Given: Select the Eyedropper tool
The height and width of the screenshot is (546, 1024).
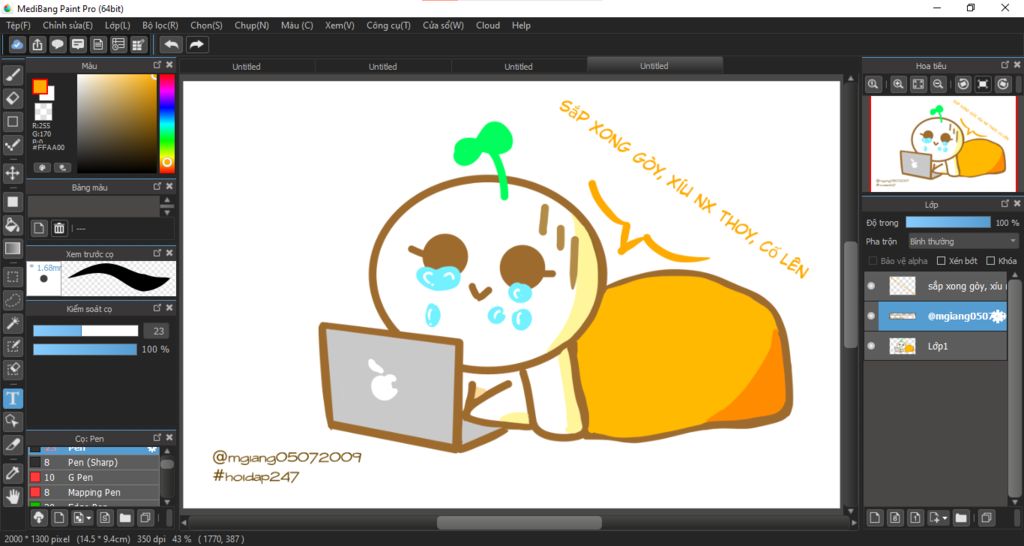Looking at the screenshot, I should pos(12,473).
